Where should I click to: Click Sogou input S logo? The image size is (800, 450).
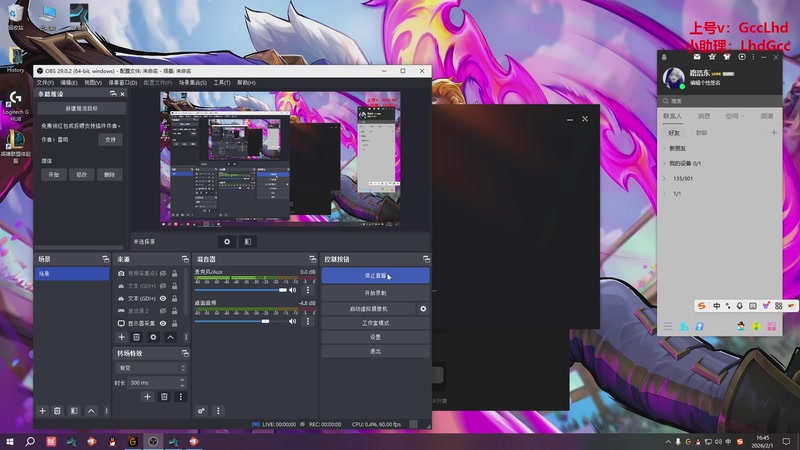tap(702, 306)
